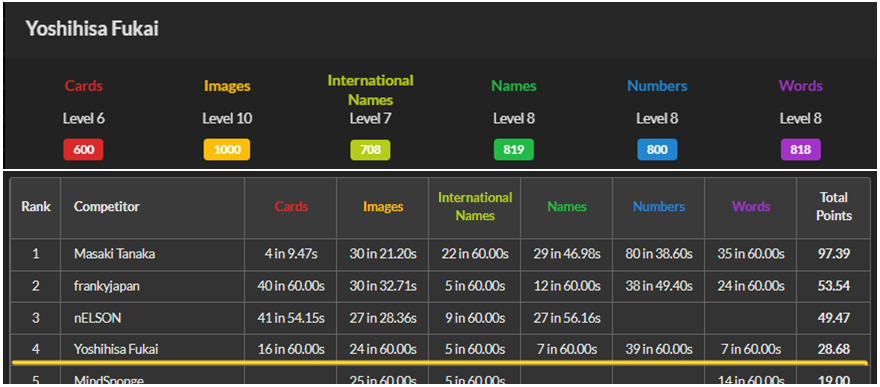880x387 pixels.
Task: Click total points value 53.54
Action: tap(833, 286)
